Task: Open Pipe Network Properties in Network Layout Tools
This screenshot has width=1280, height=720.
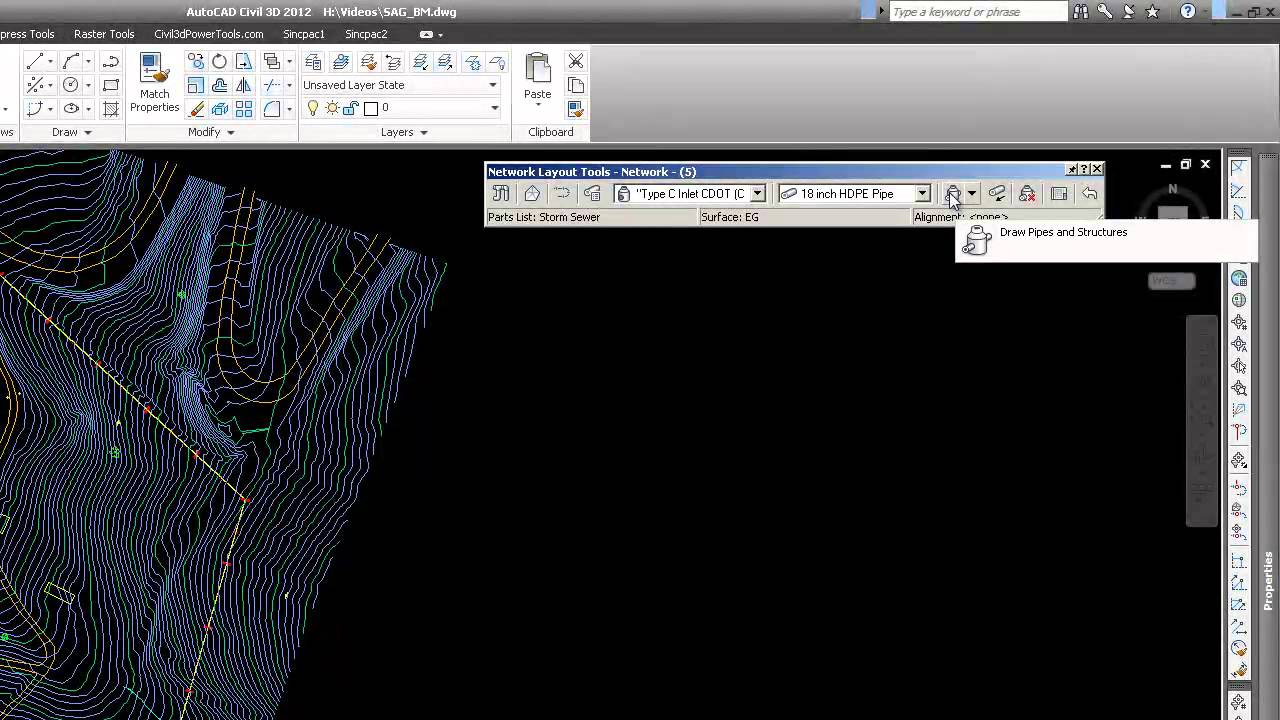Action: point(501,194)
